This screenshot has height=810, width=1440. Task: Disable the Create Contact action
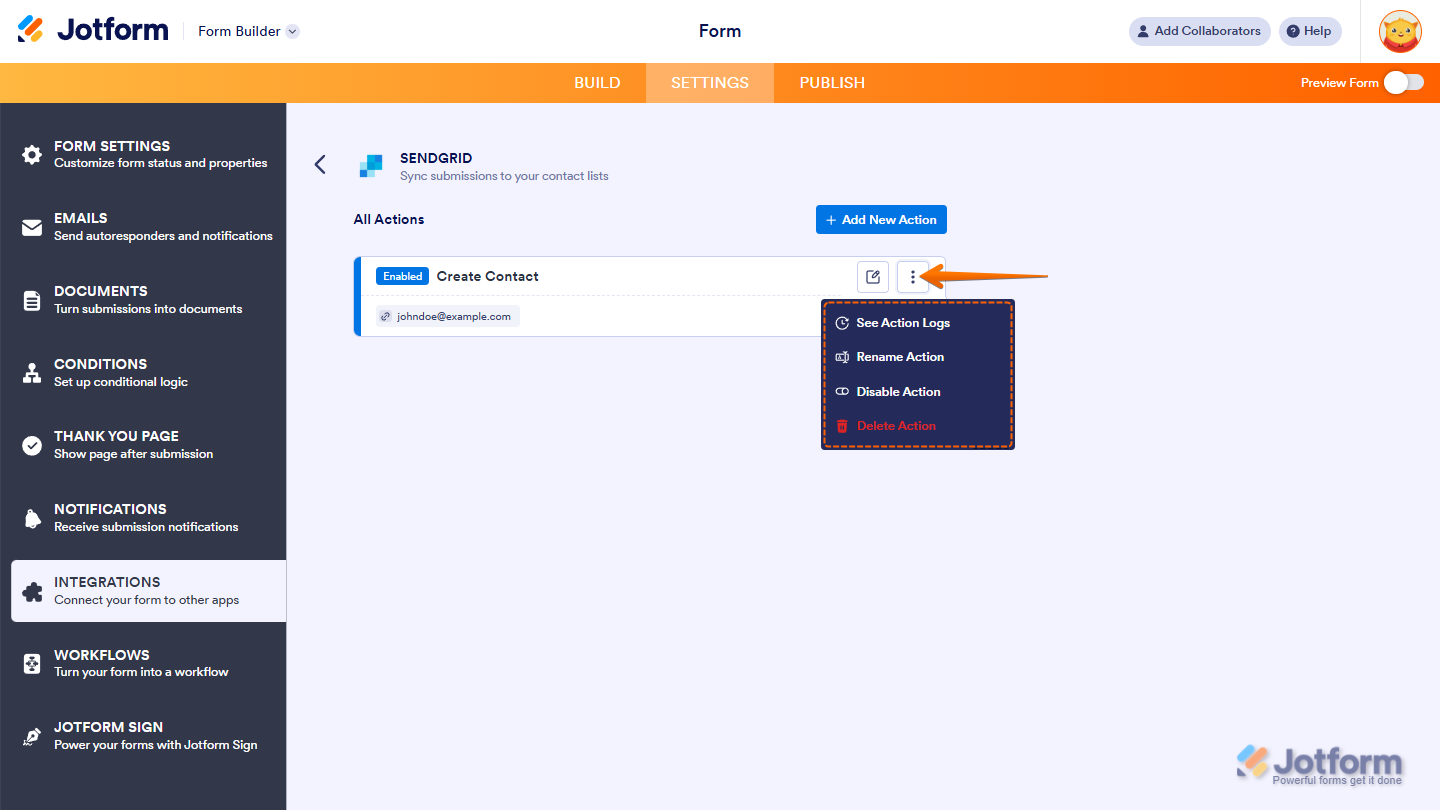898,391
